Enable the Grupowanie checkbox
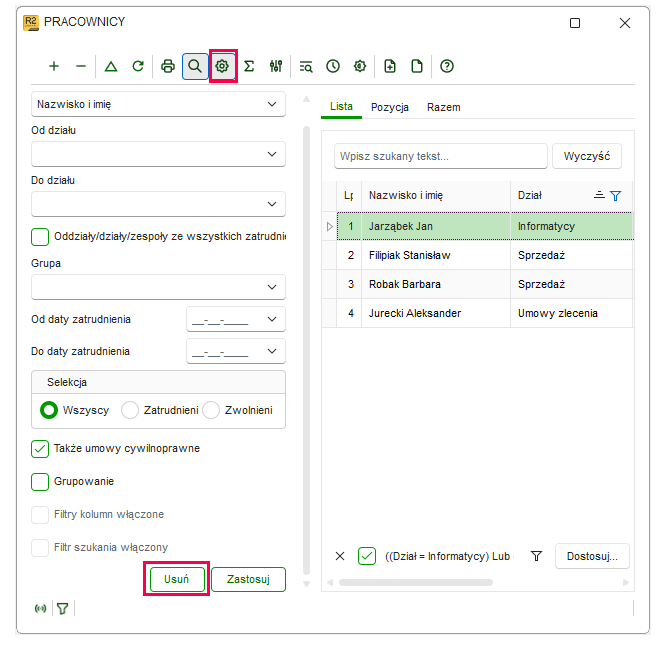 click(x=40, y=482)
